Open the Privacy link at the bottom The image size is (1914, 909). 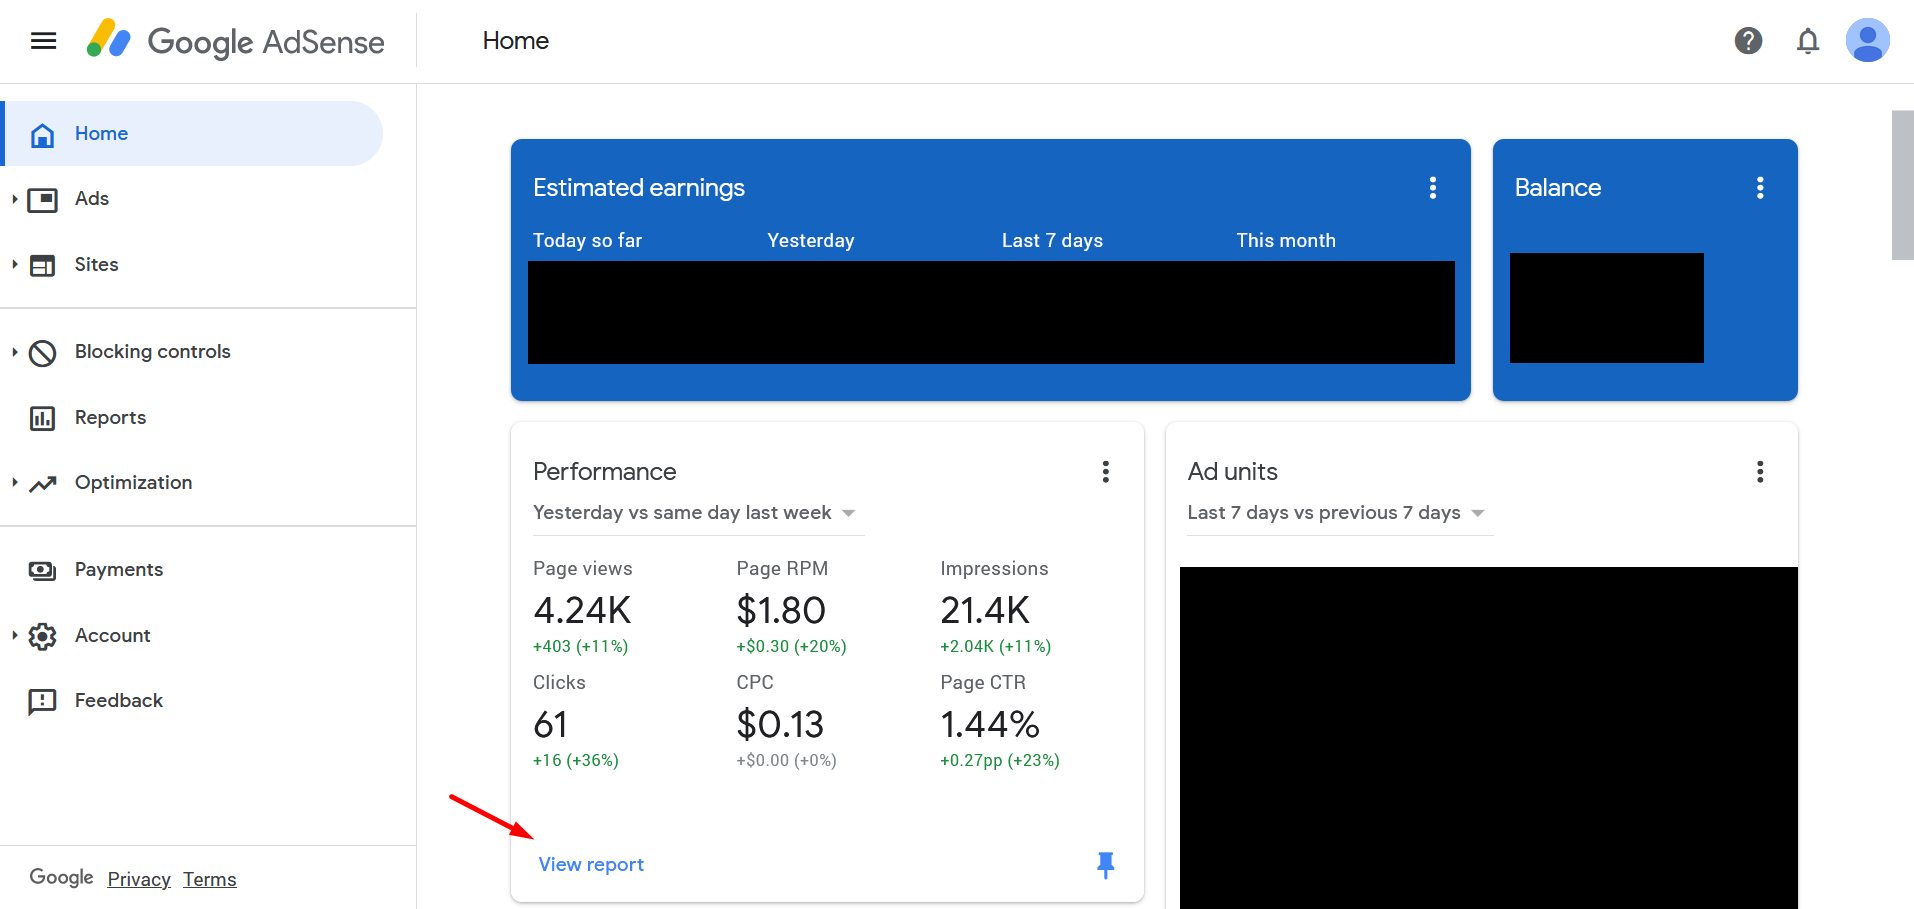tap(138, 878)
